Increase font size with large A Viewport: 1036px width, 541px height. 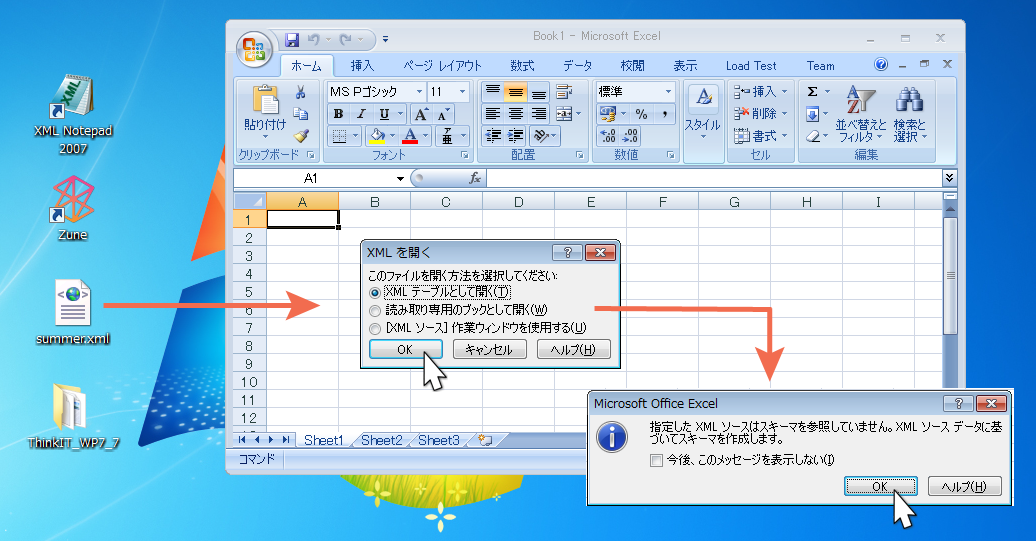point(421,114)
